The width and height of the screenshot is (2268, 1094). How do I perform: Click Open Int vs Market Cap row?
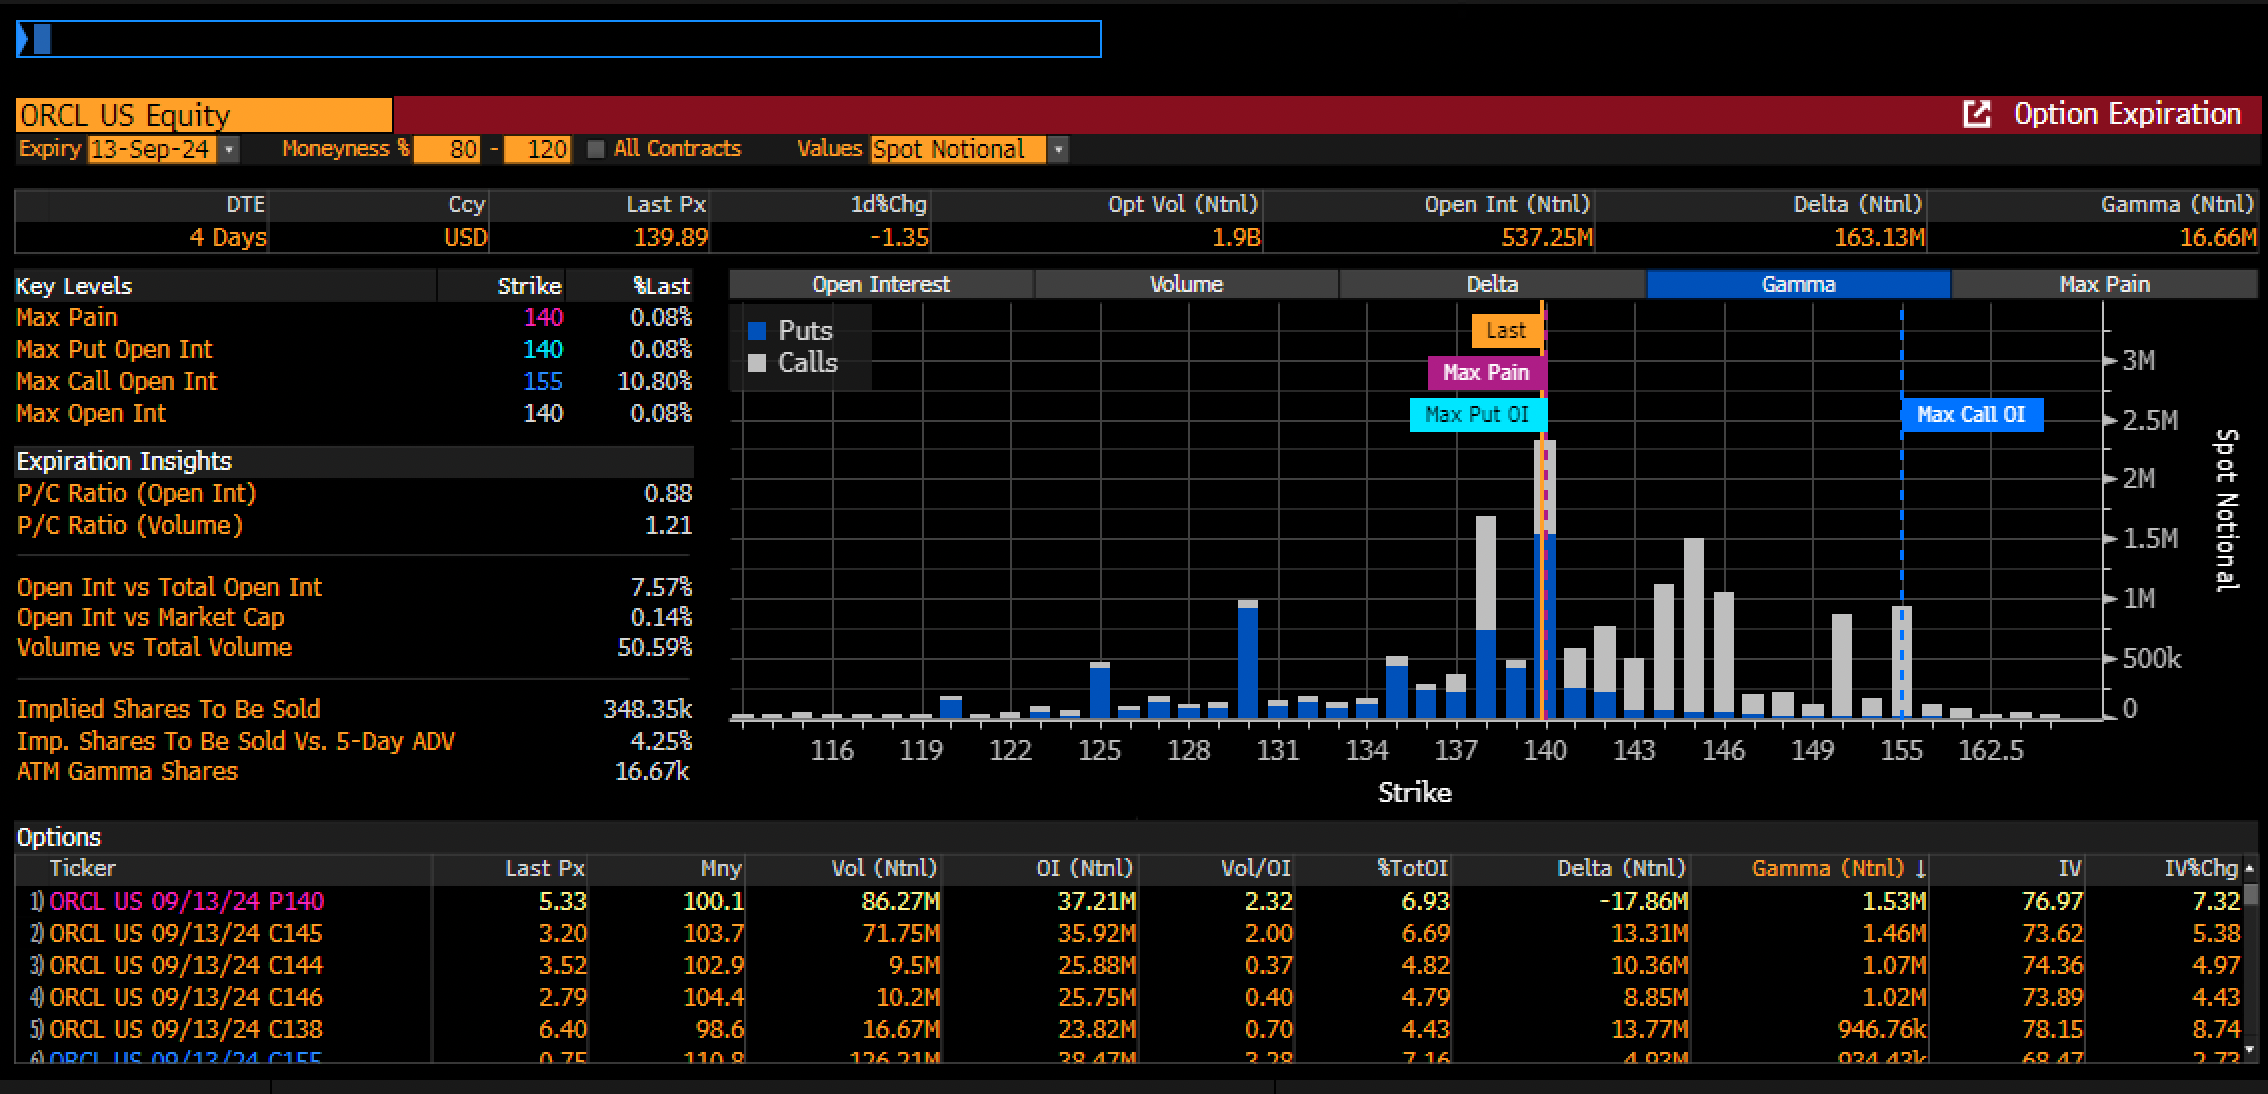coord(354,618)
